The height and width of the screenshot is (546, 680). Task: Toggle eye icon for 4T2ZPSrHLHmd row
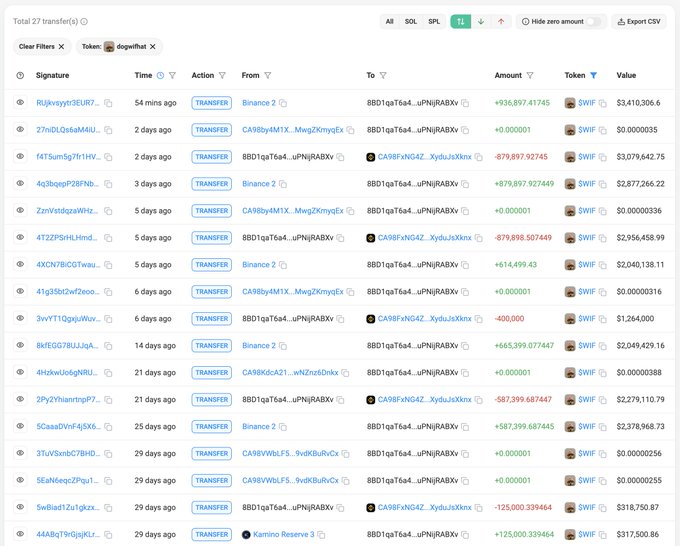(x=20, y=237)
